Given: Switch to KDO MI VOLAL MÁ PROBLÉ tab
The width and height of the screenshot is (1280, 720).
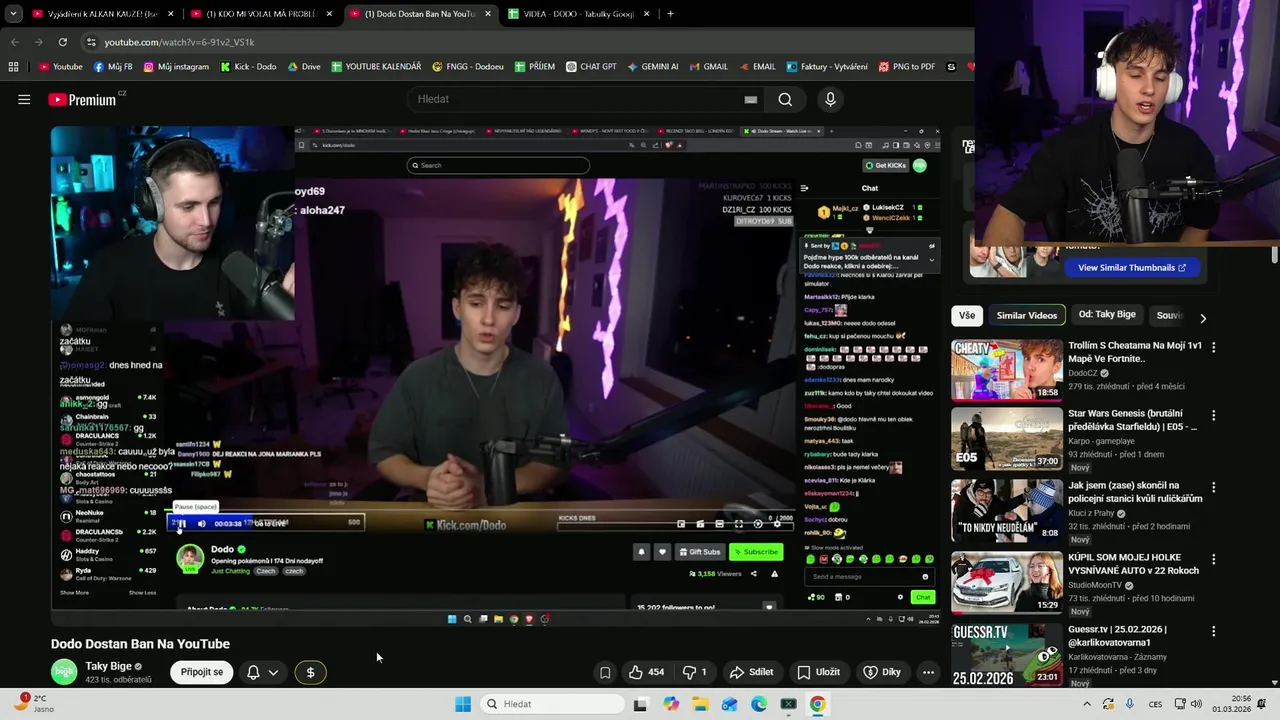Looking at the screenshot, I should pyautogui.click(x=262, y=14).
